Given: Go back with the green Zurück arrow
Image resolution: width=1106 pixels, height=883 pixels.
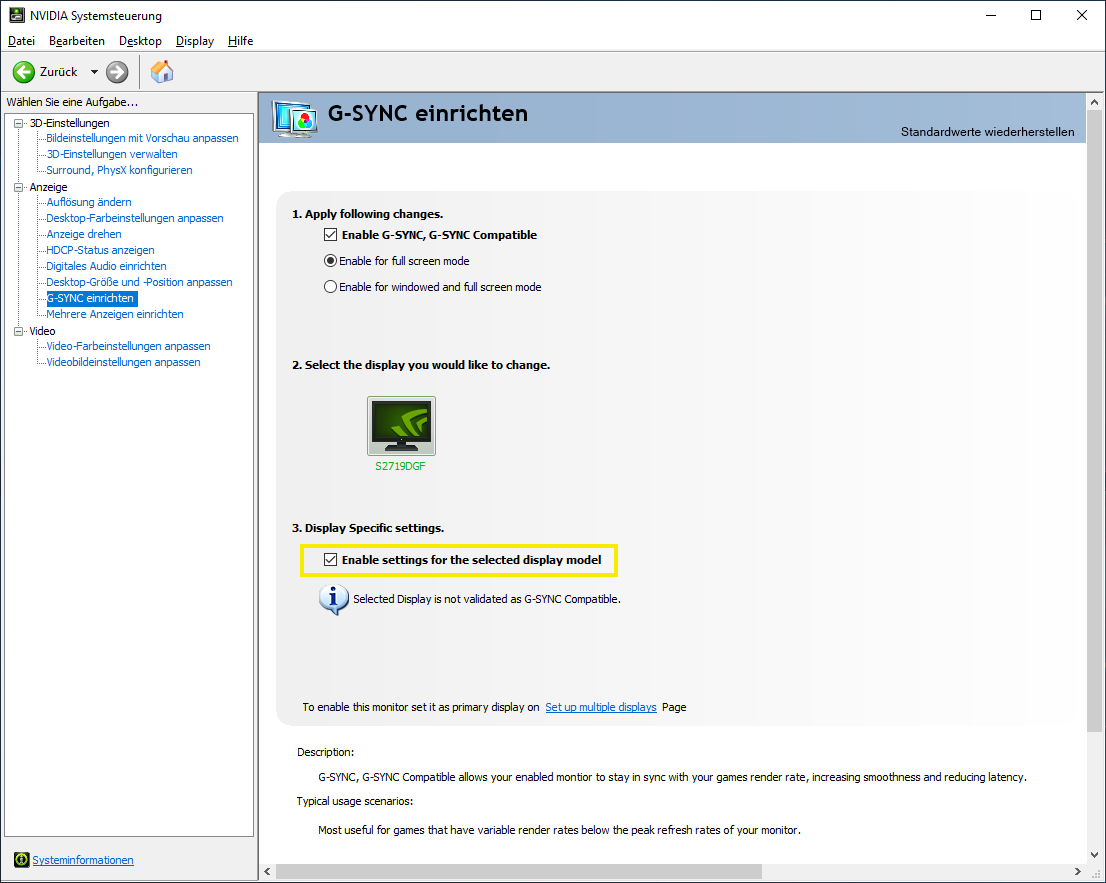Looking at the screenshot, I should [x=24, y=72].
